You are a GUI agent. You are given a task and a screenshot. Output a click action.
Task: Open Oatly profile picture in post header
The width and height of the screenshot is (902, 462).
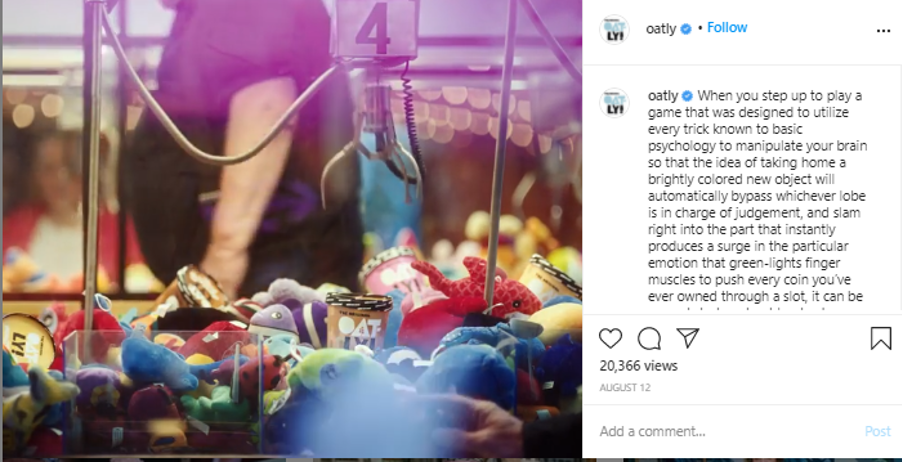click(x=614, y=29)
